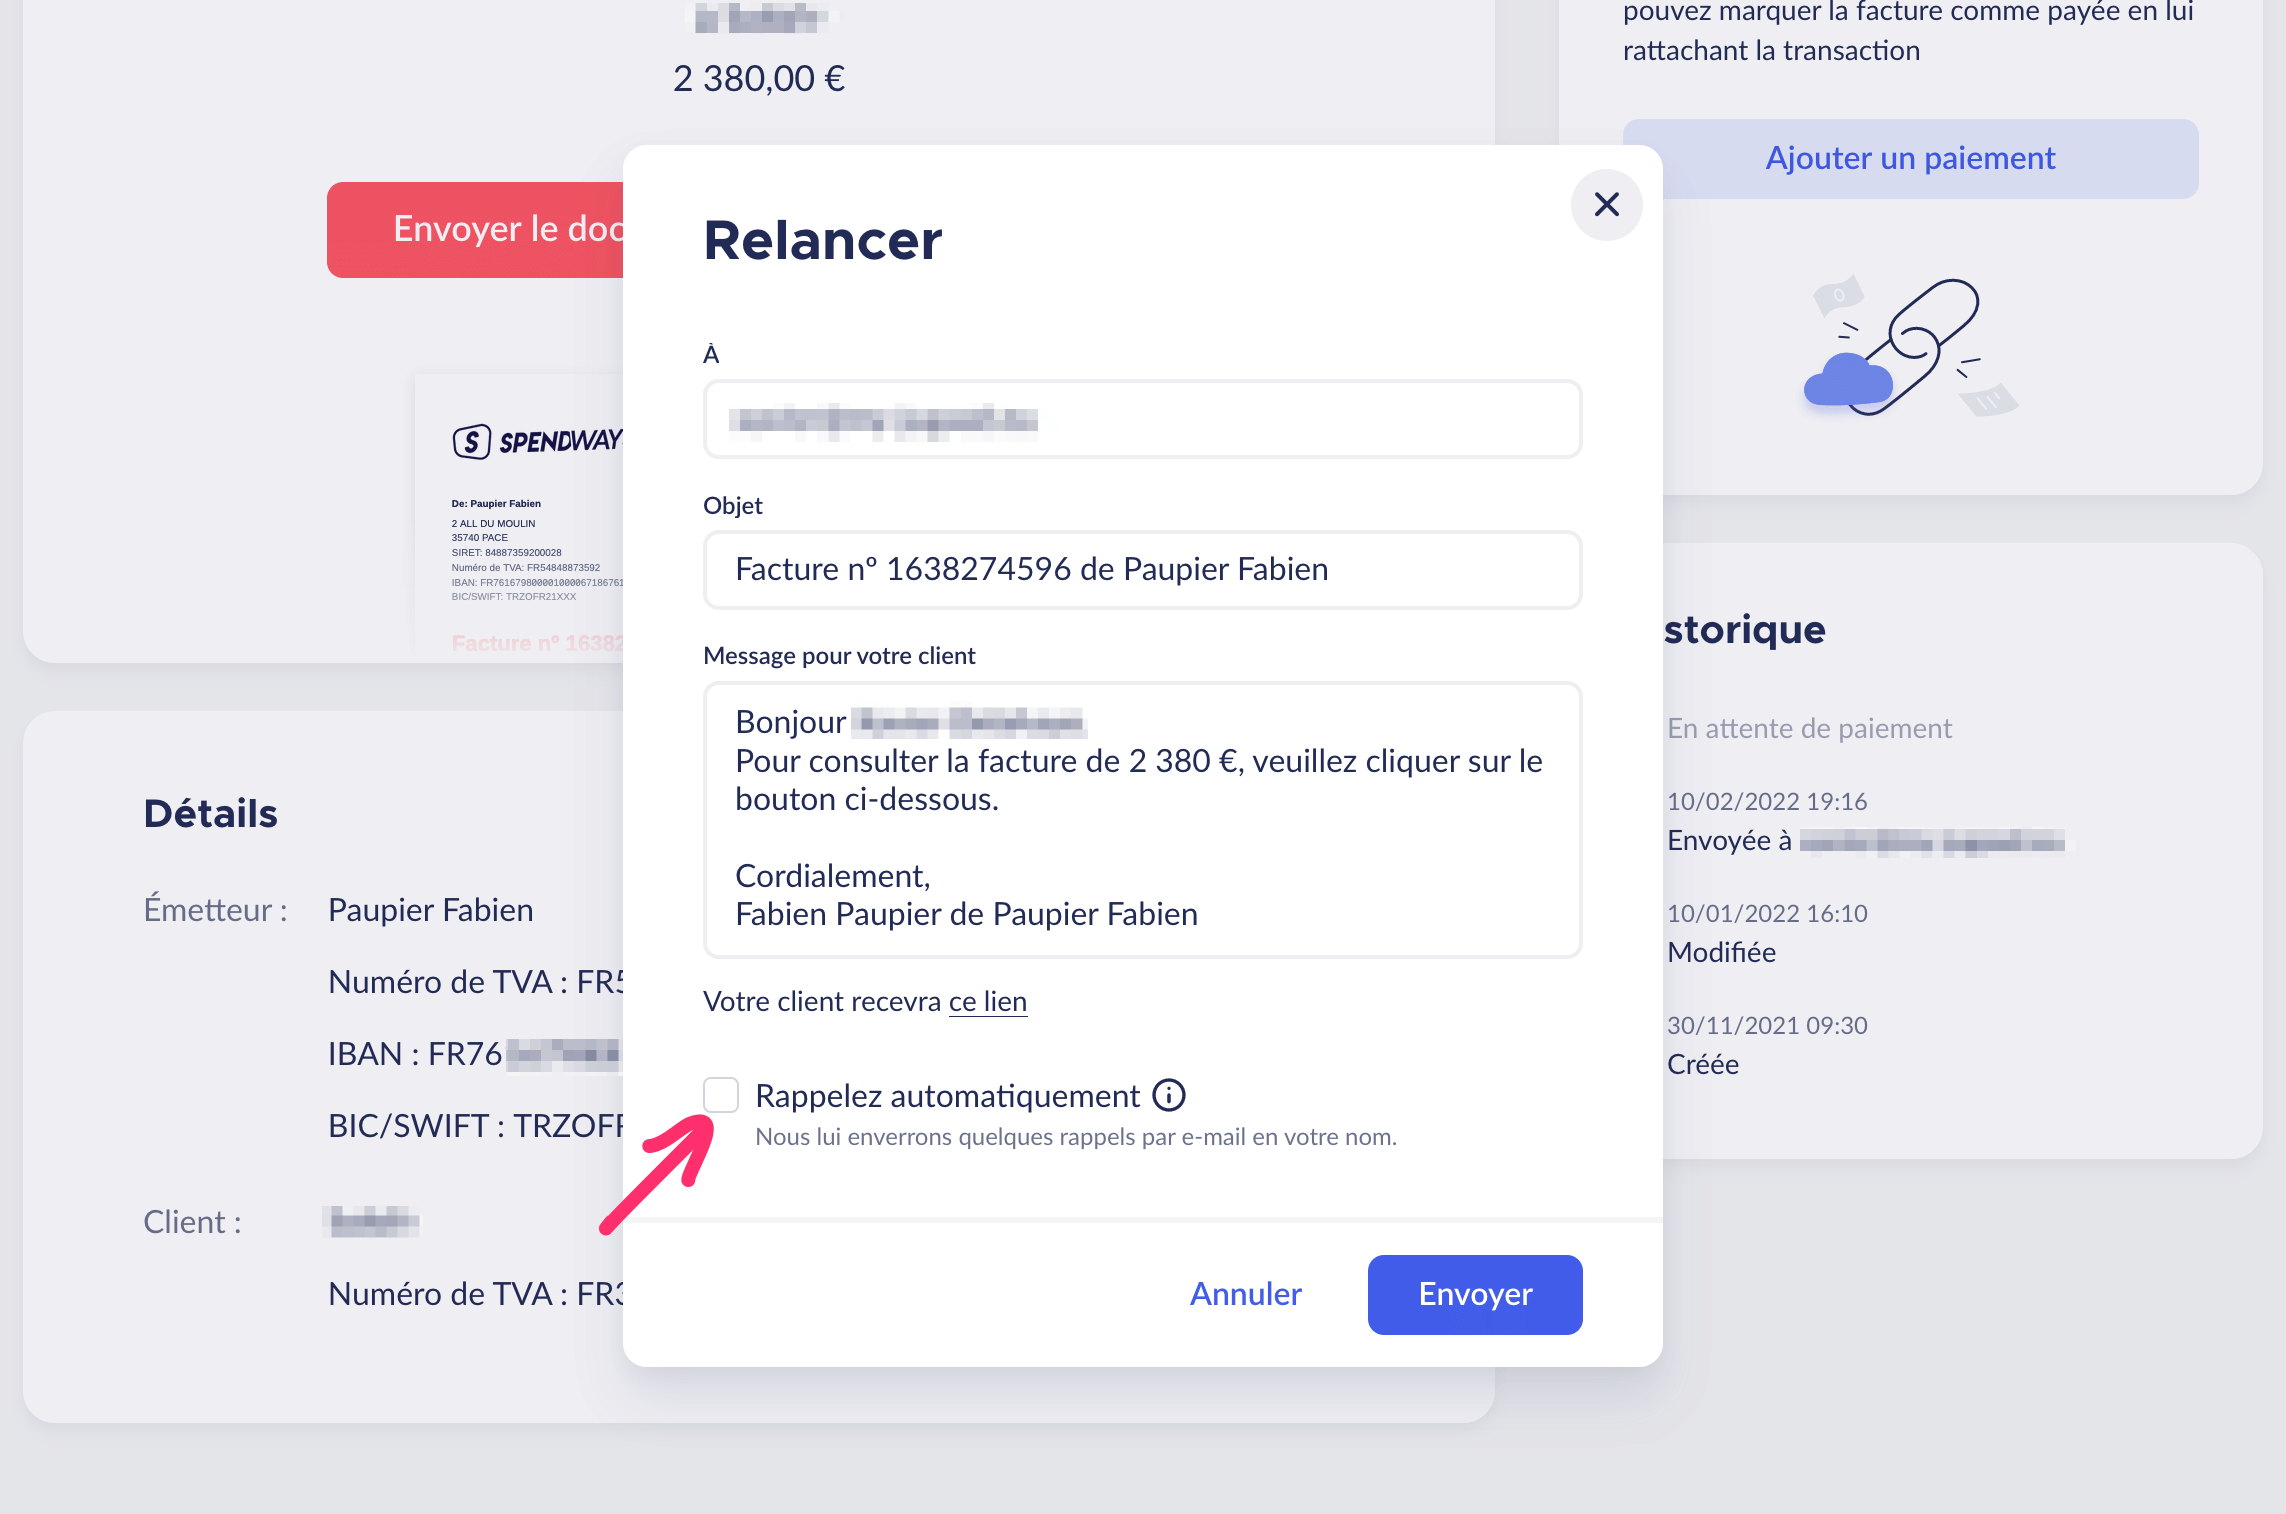Click 'Message pour votre client' label

click(x=839, y=655)
